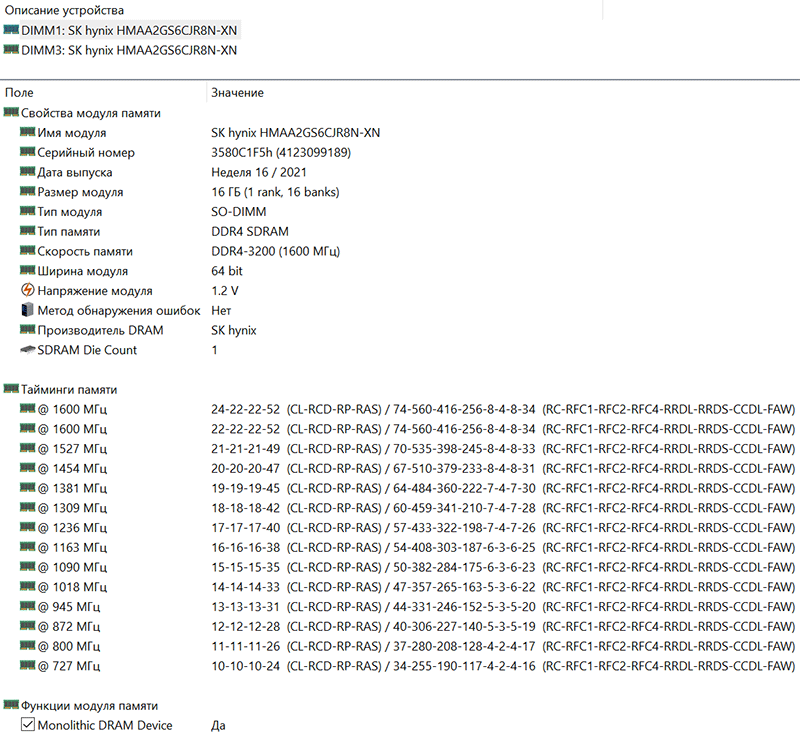Click icon beside Тип модуля

tap(27, 211)
